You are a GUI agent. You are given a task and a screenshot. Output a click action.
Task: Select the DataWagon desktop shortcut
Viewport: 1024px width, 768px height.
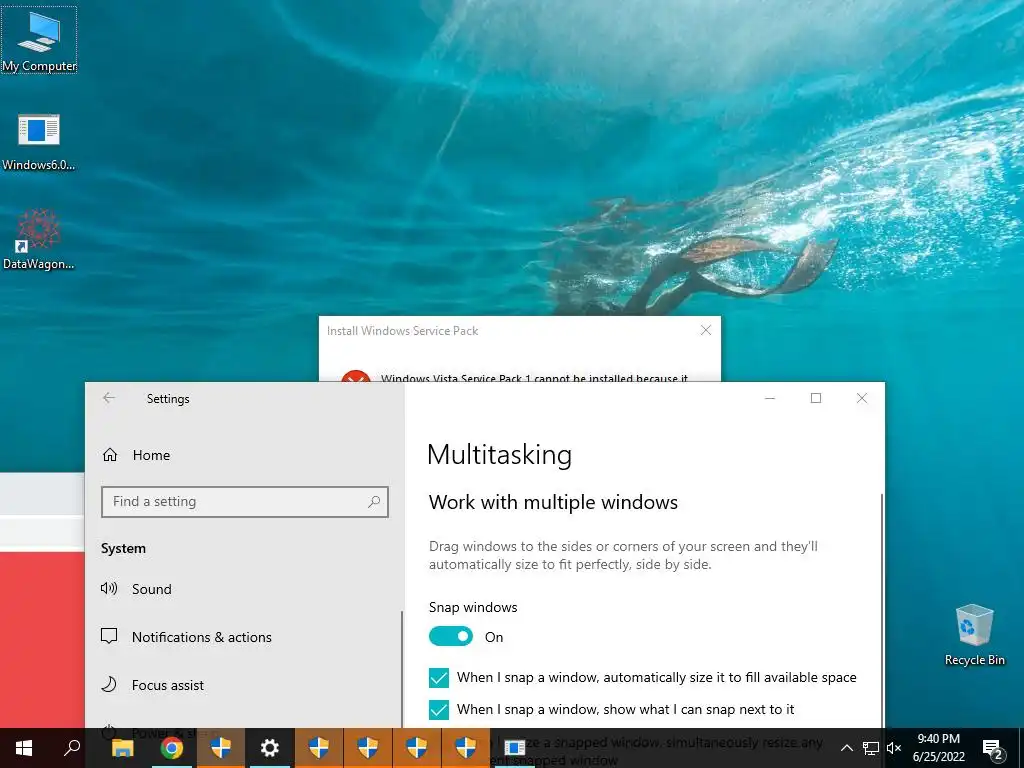(39, 240)
